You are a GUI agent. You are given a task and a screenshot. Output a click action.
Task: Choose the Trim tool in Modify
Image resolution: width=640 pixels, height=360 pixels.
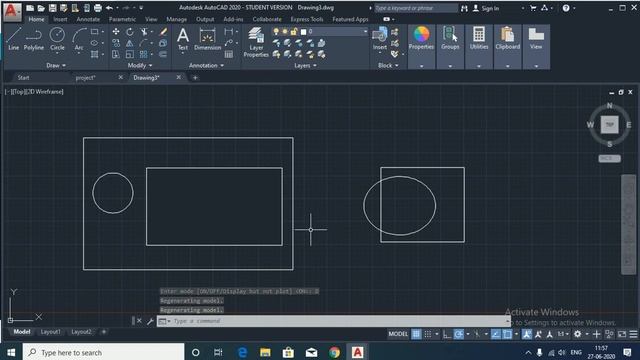(x=144, y=32)
